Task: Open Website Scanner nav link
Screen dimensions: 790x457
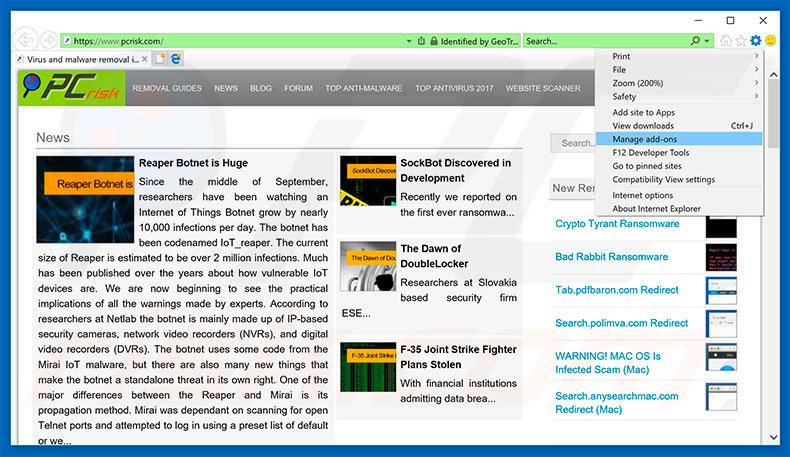Action: (543, 88)
